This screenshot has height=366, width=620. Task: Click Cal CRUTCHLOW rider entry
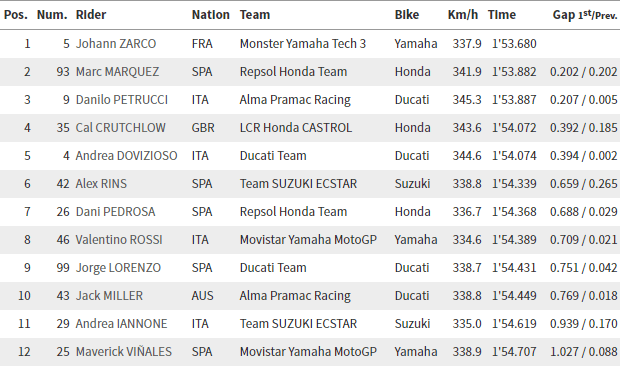coord(121,128)
